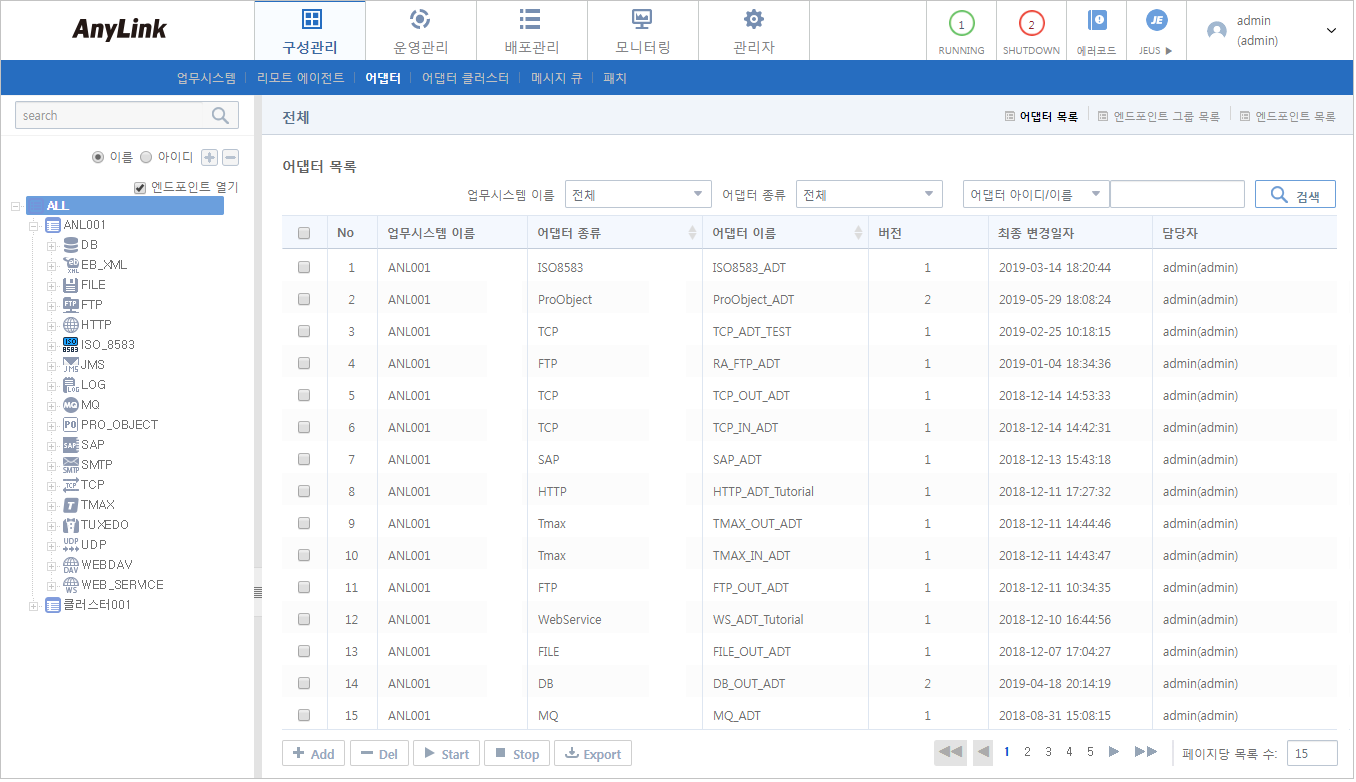Click the RUNNING status circle icon
This screenshot has width=1356, height=782.
click(960, 24)
